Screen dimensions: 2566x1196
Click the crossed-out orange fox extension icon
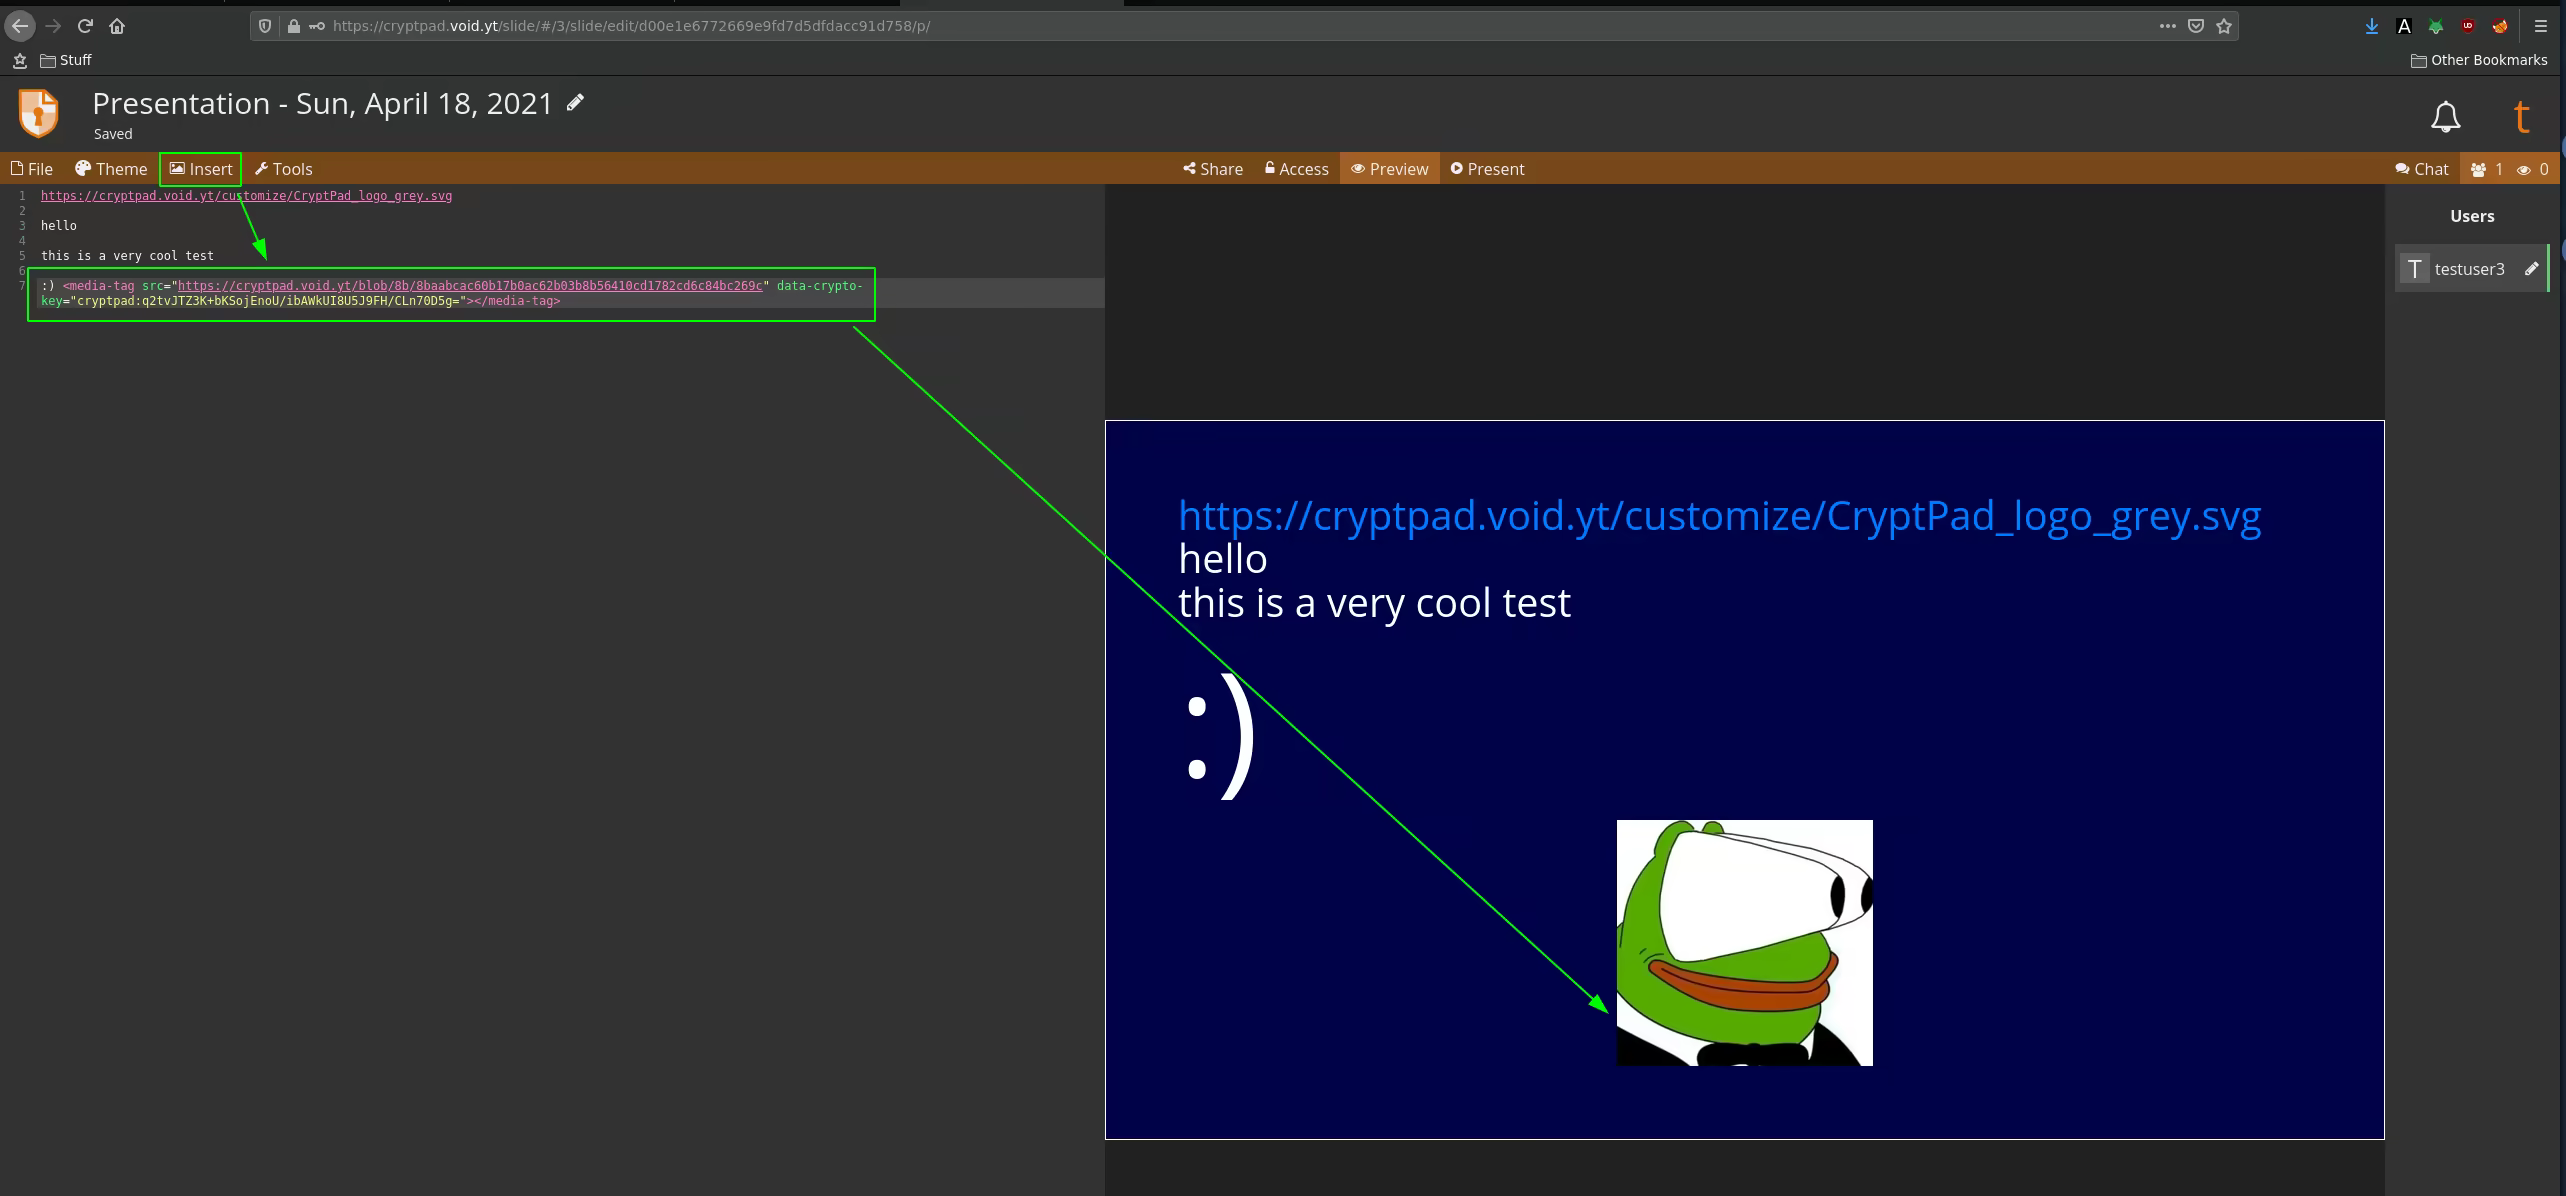tap(2500, 26)
